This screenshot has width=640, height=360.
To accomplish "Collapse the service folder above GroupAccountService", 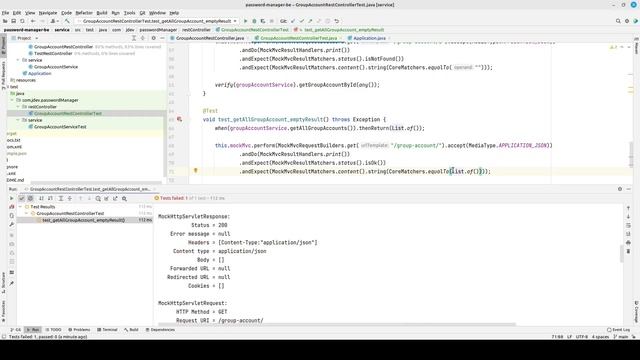I will pyautogui.click(x=18, y=60).
